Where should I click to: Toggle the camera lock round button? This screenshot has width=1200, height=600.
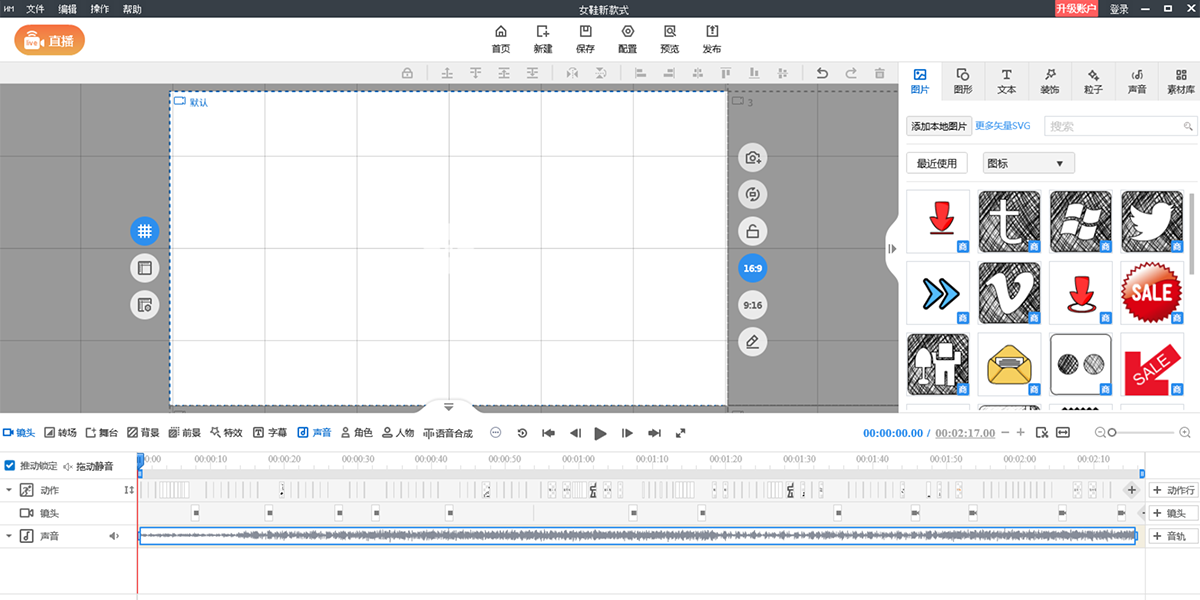pos(753,231)
